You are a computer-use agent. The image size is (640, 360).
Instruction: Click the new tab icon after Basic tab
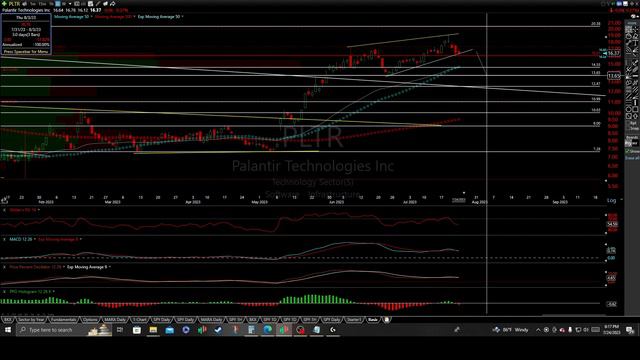387,320
